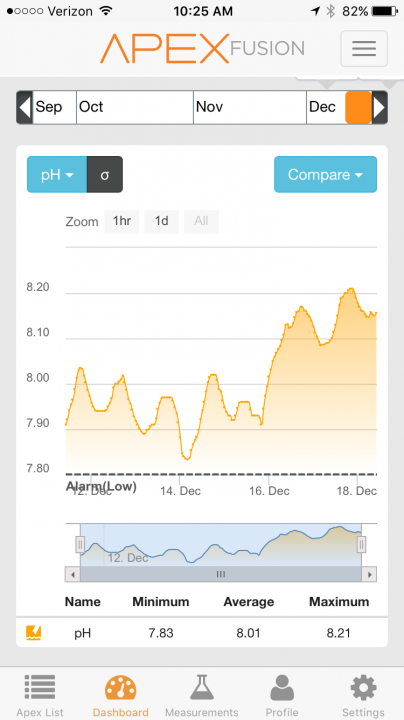This screenshot has width=404, height=720.
Task: Click the timeline left arrow
Action: pyautogui.click(x=24, y=107)
